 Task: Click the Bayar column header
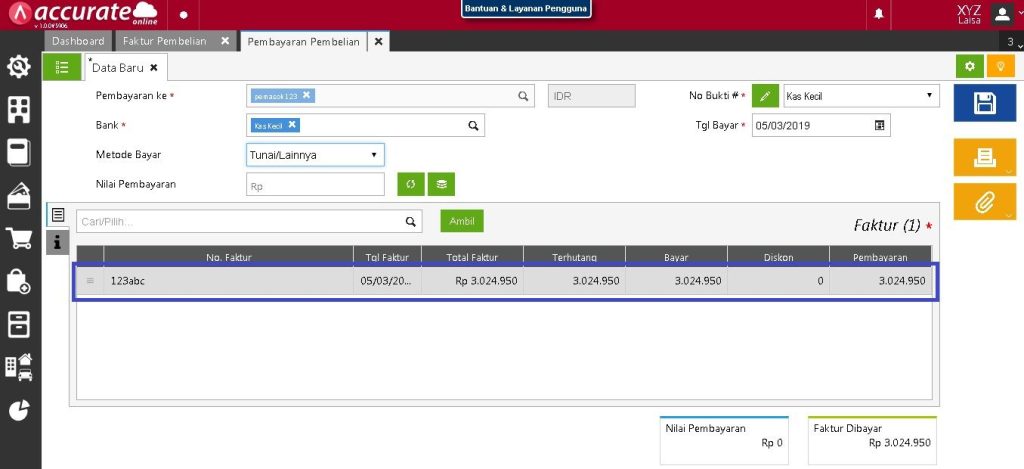(677, 257)
